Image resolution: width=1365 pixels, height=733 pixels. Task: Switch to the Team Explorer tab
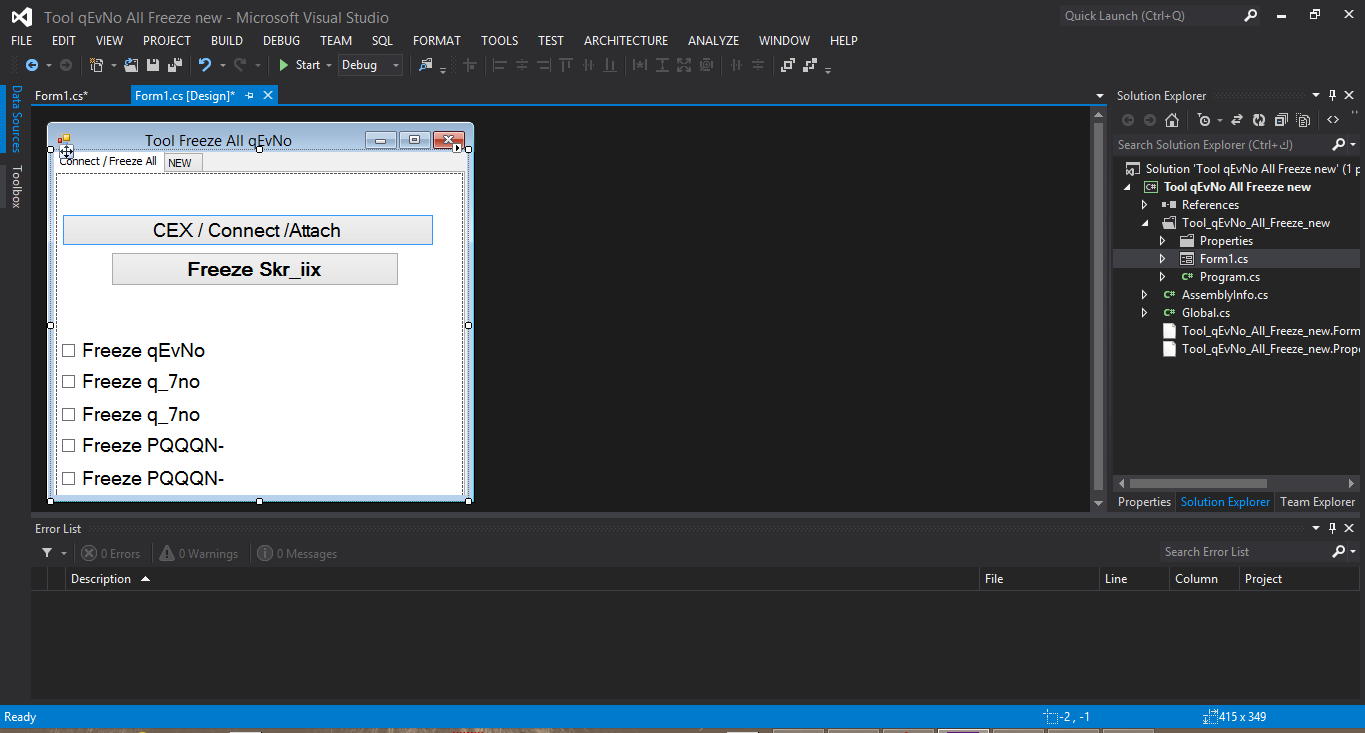click(x=1318, y=502)
